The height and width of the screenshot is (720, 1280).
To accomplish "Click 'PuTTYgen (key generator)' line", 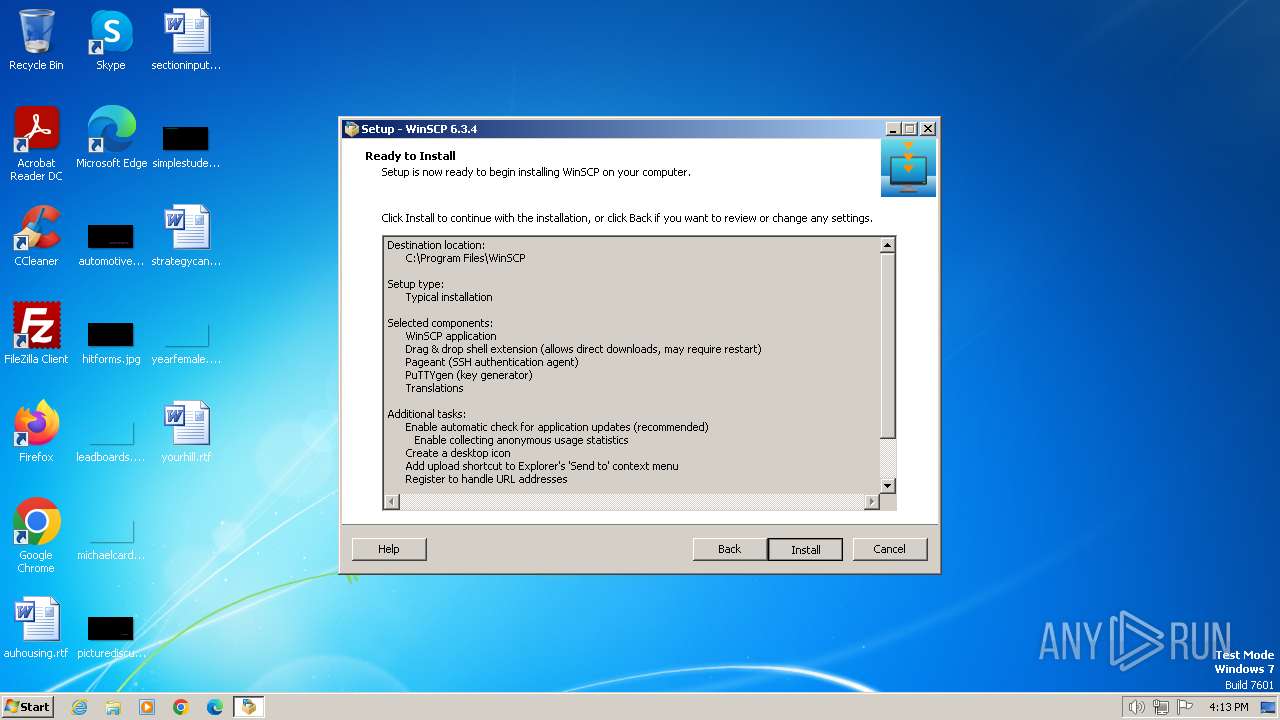I will (469, 375).
